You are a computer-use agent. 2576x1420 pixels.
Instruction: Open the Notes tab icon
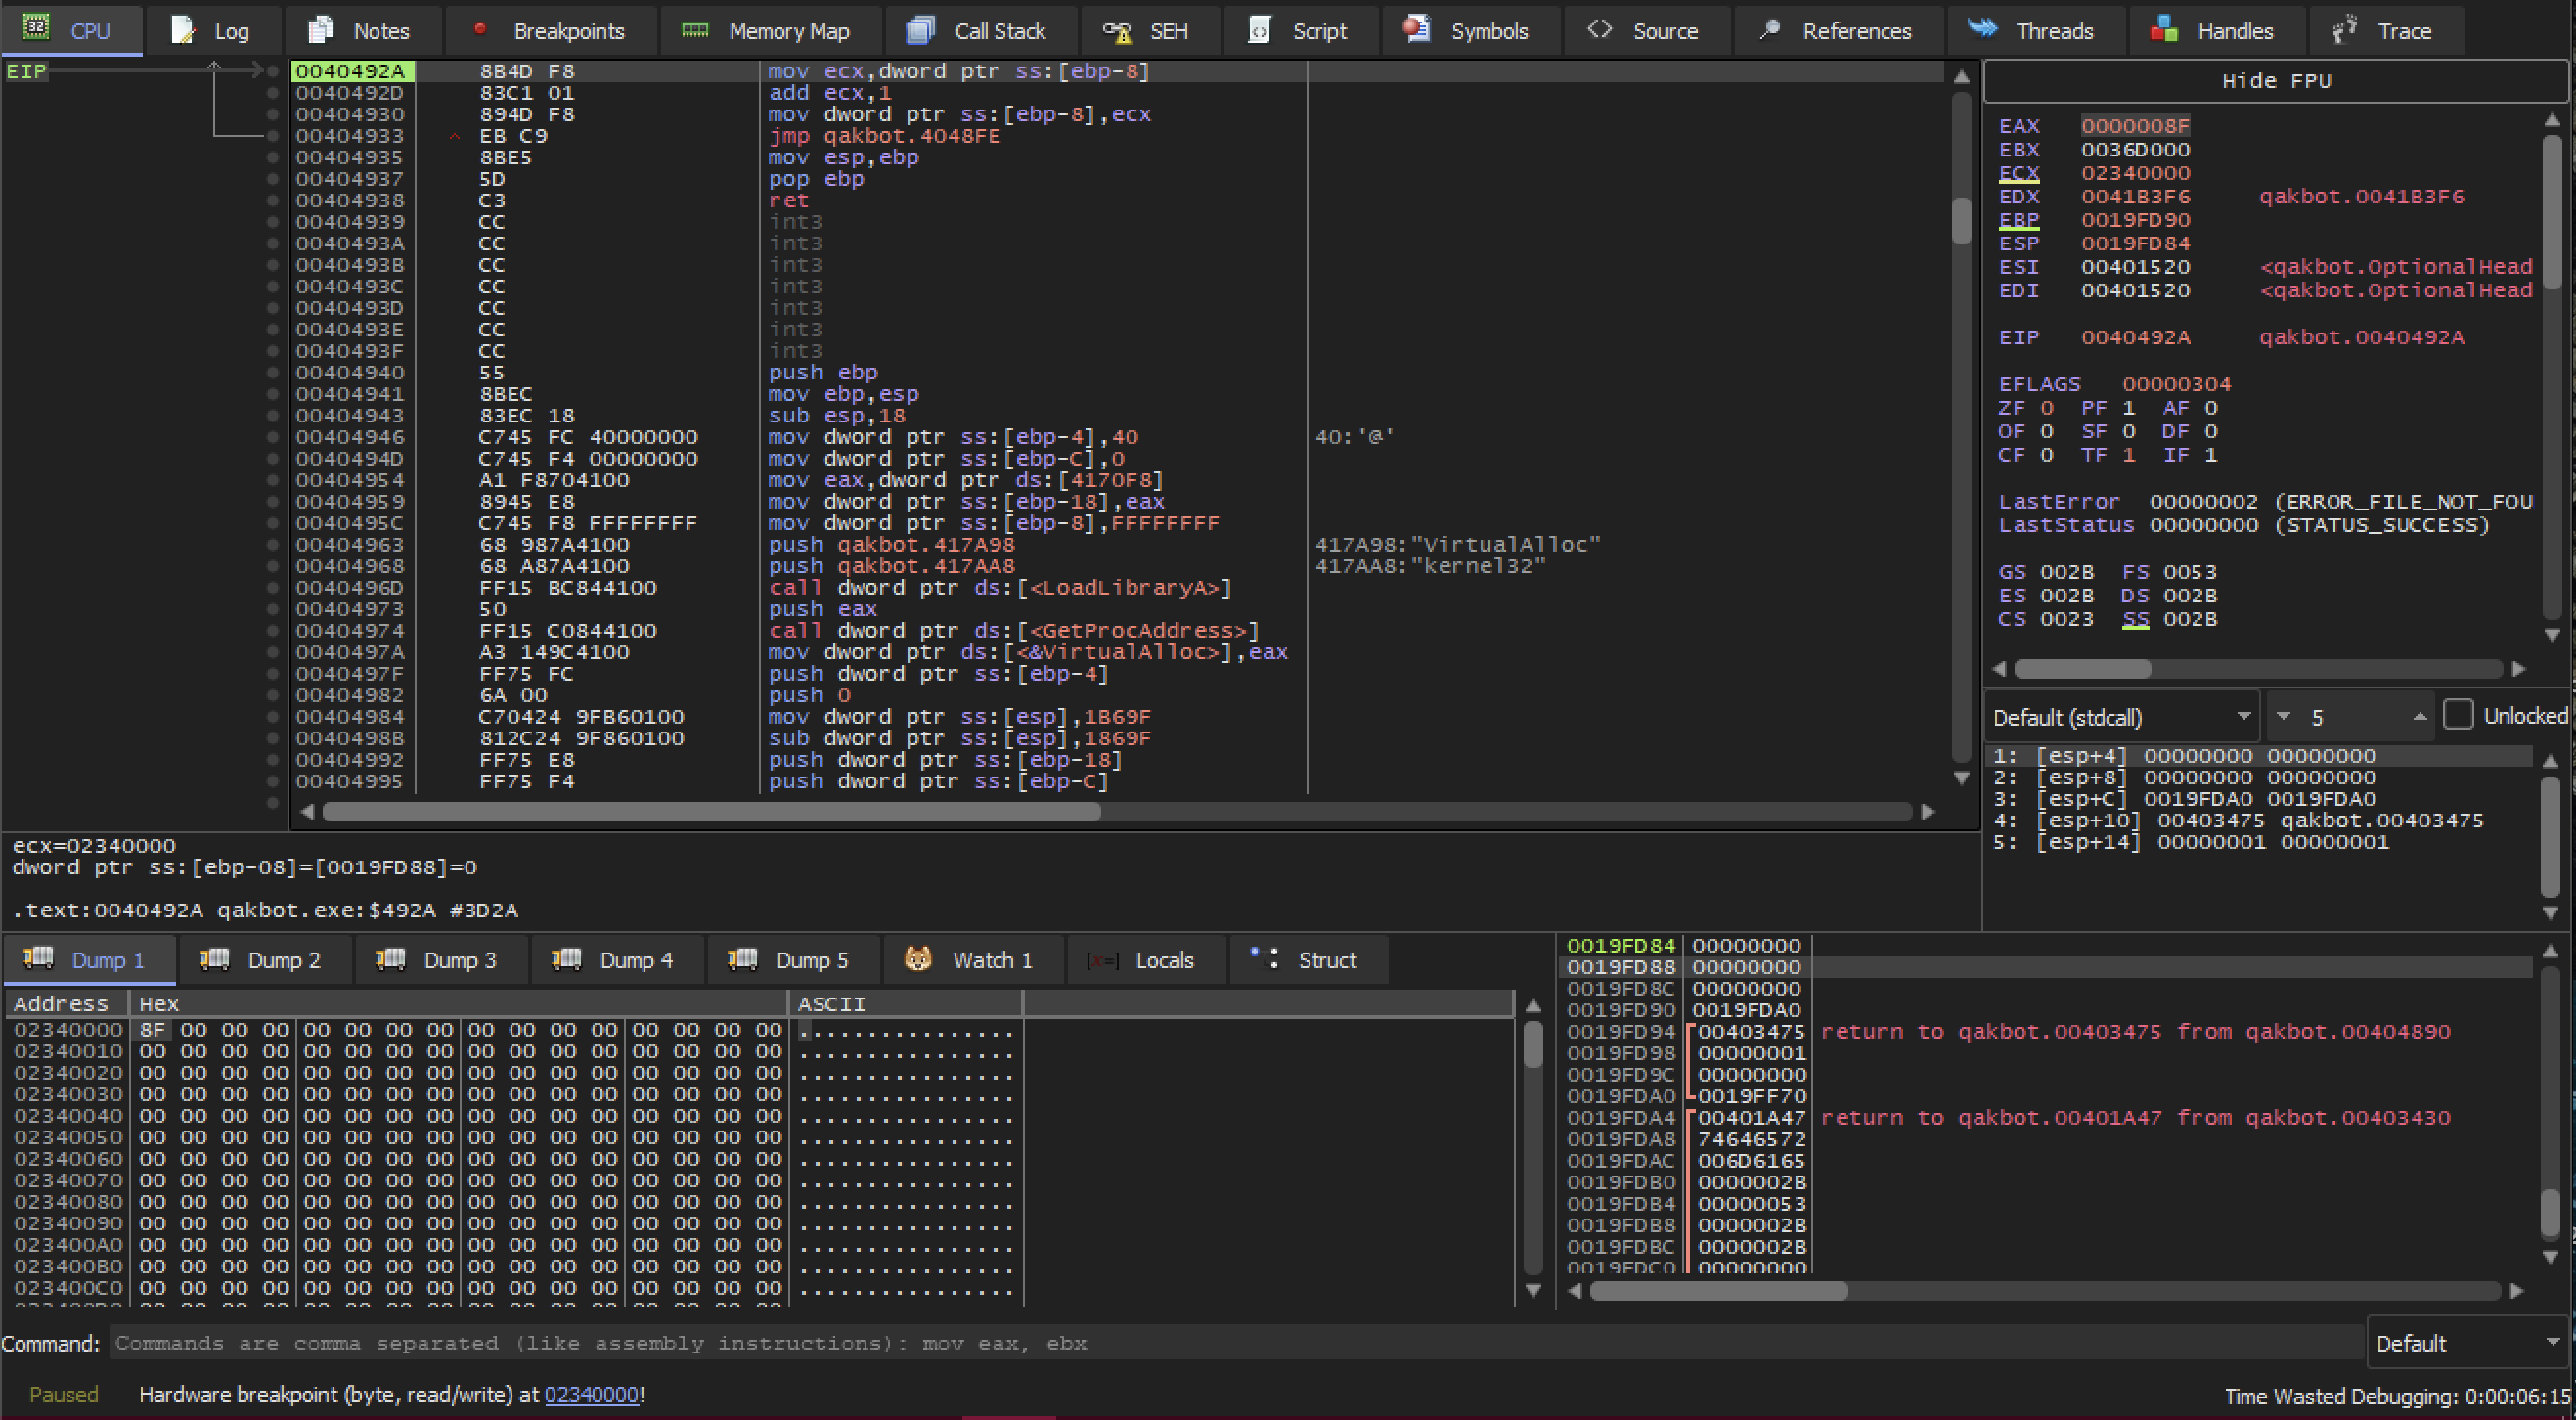click(320, 30)
